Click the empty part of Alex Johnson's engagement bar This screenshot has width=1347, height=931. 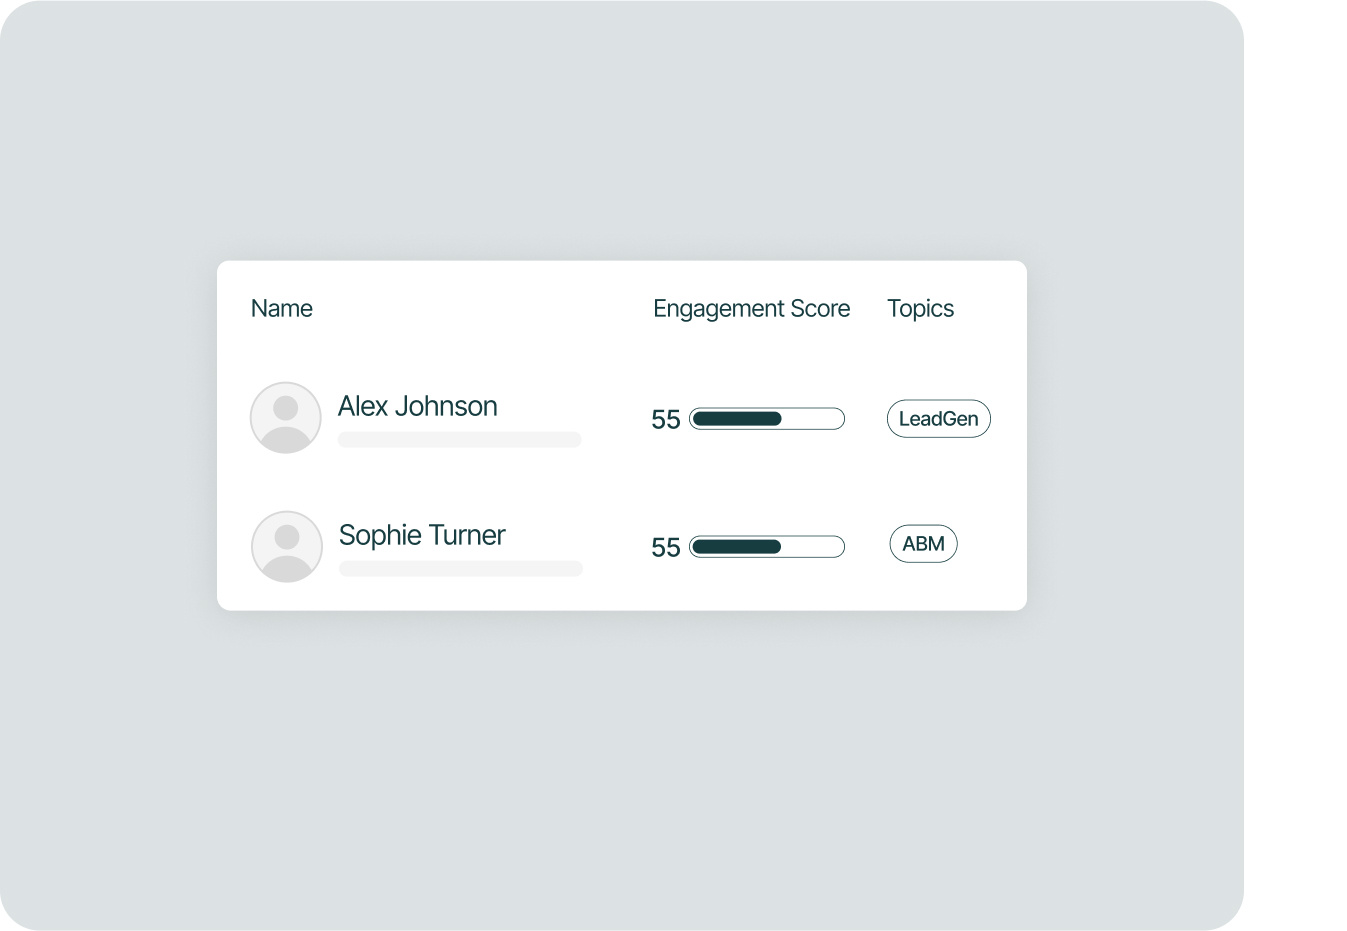pos(813,419)
